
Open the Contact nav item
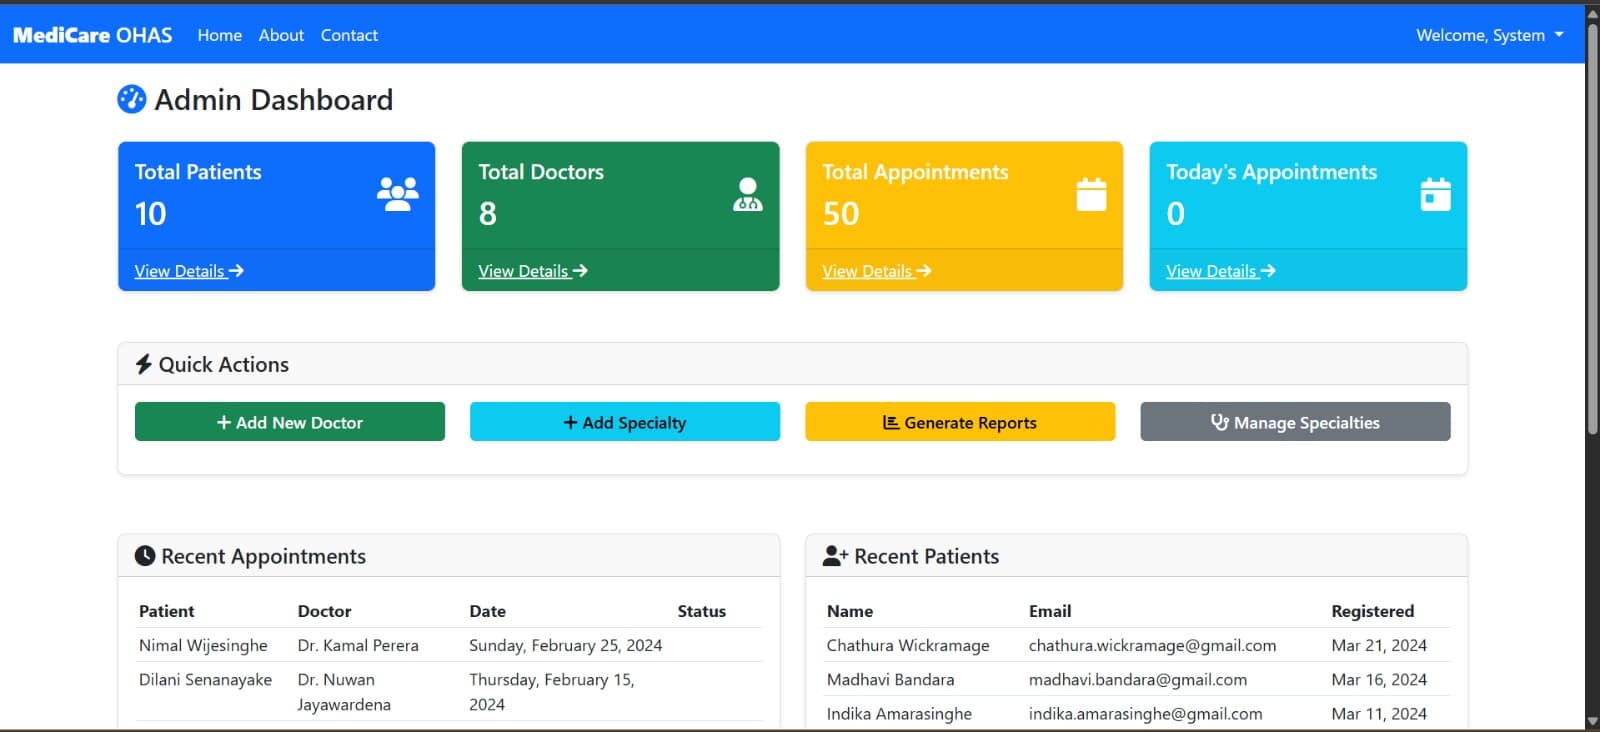coord(349,35)
